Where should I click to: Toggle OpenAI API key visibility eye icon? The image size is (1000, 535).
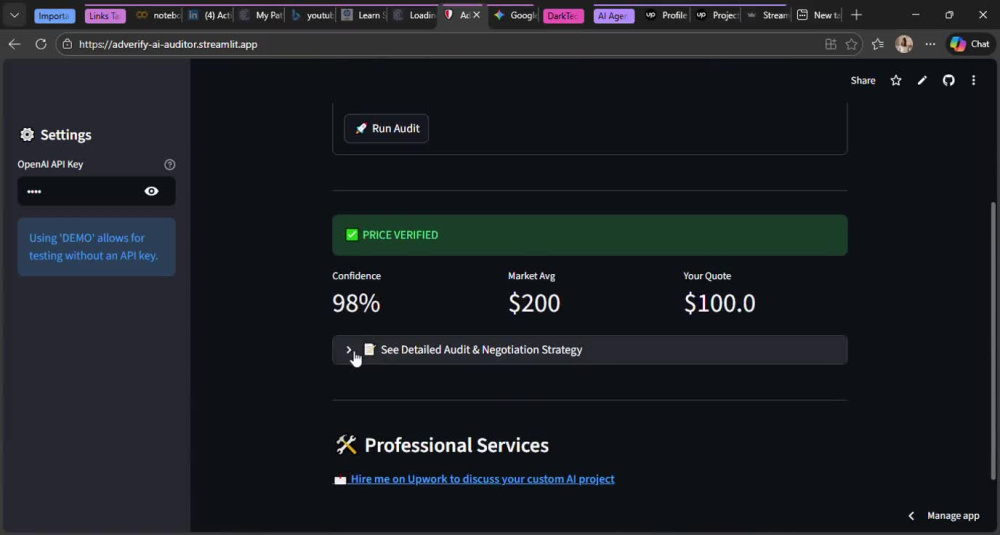click(151, 191)
